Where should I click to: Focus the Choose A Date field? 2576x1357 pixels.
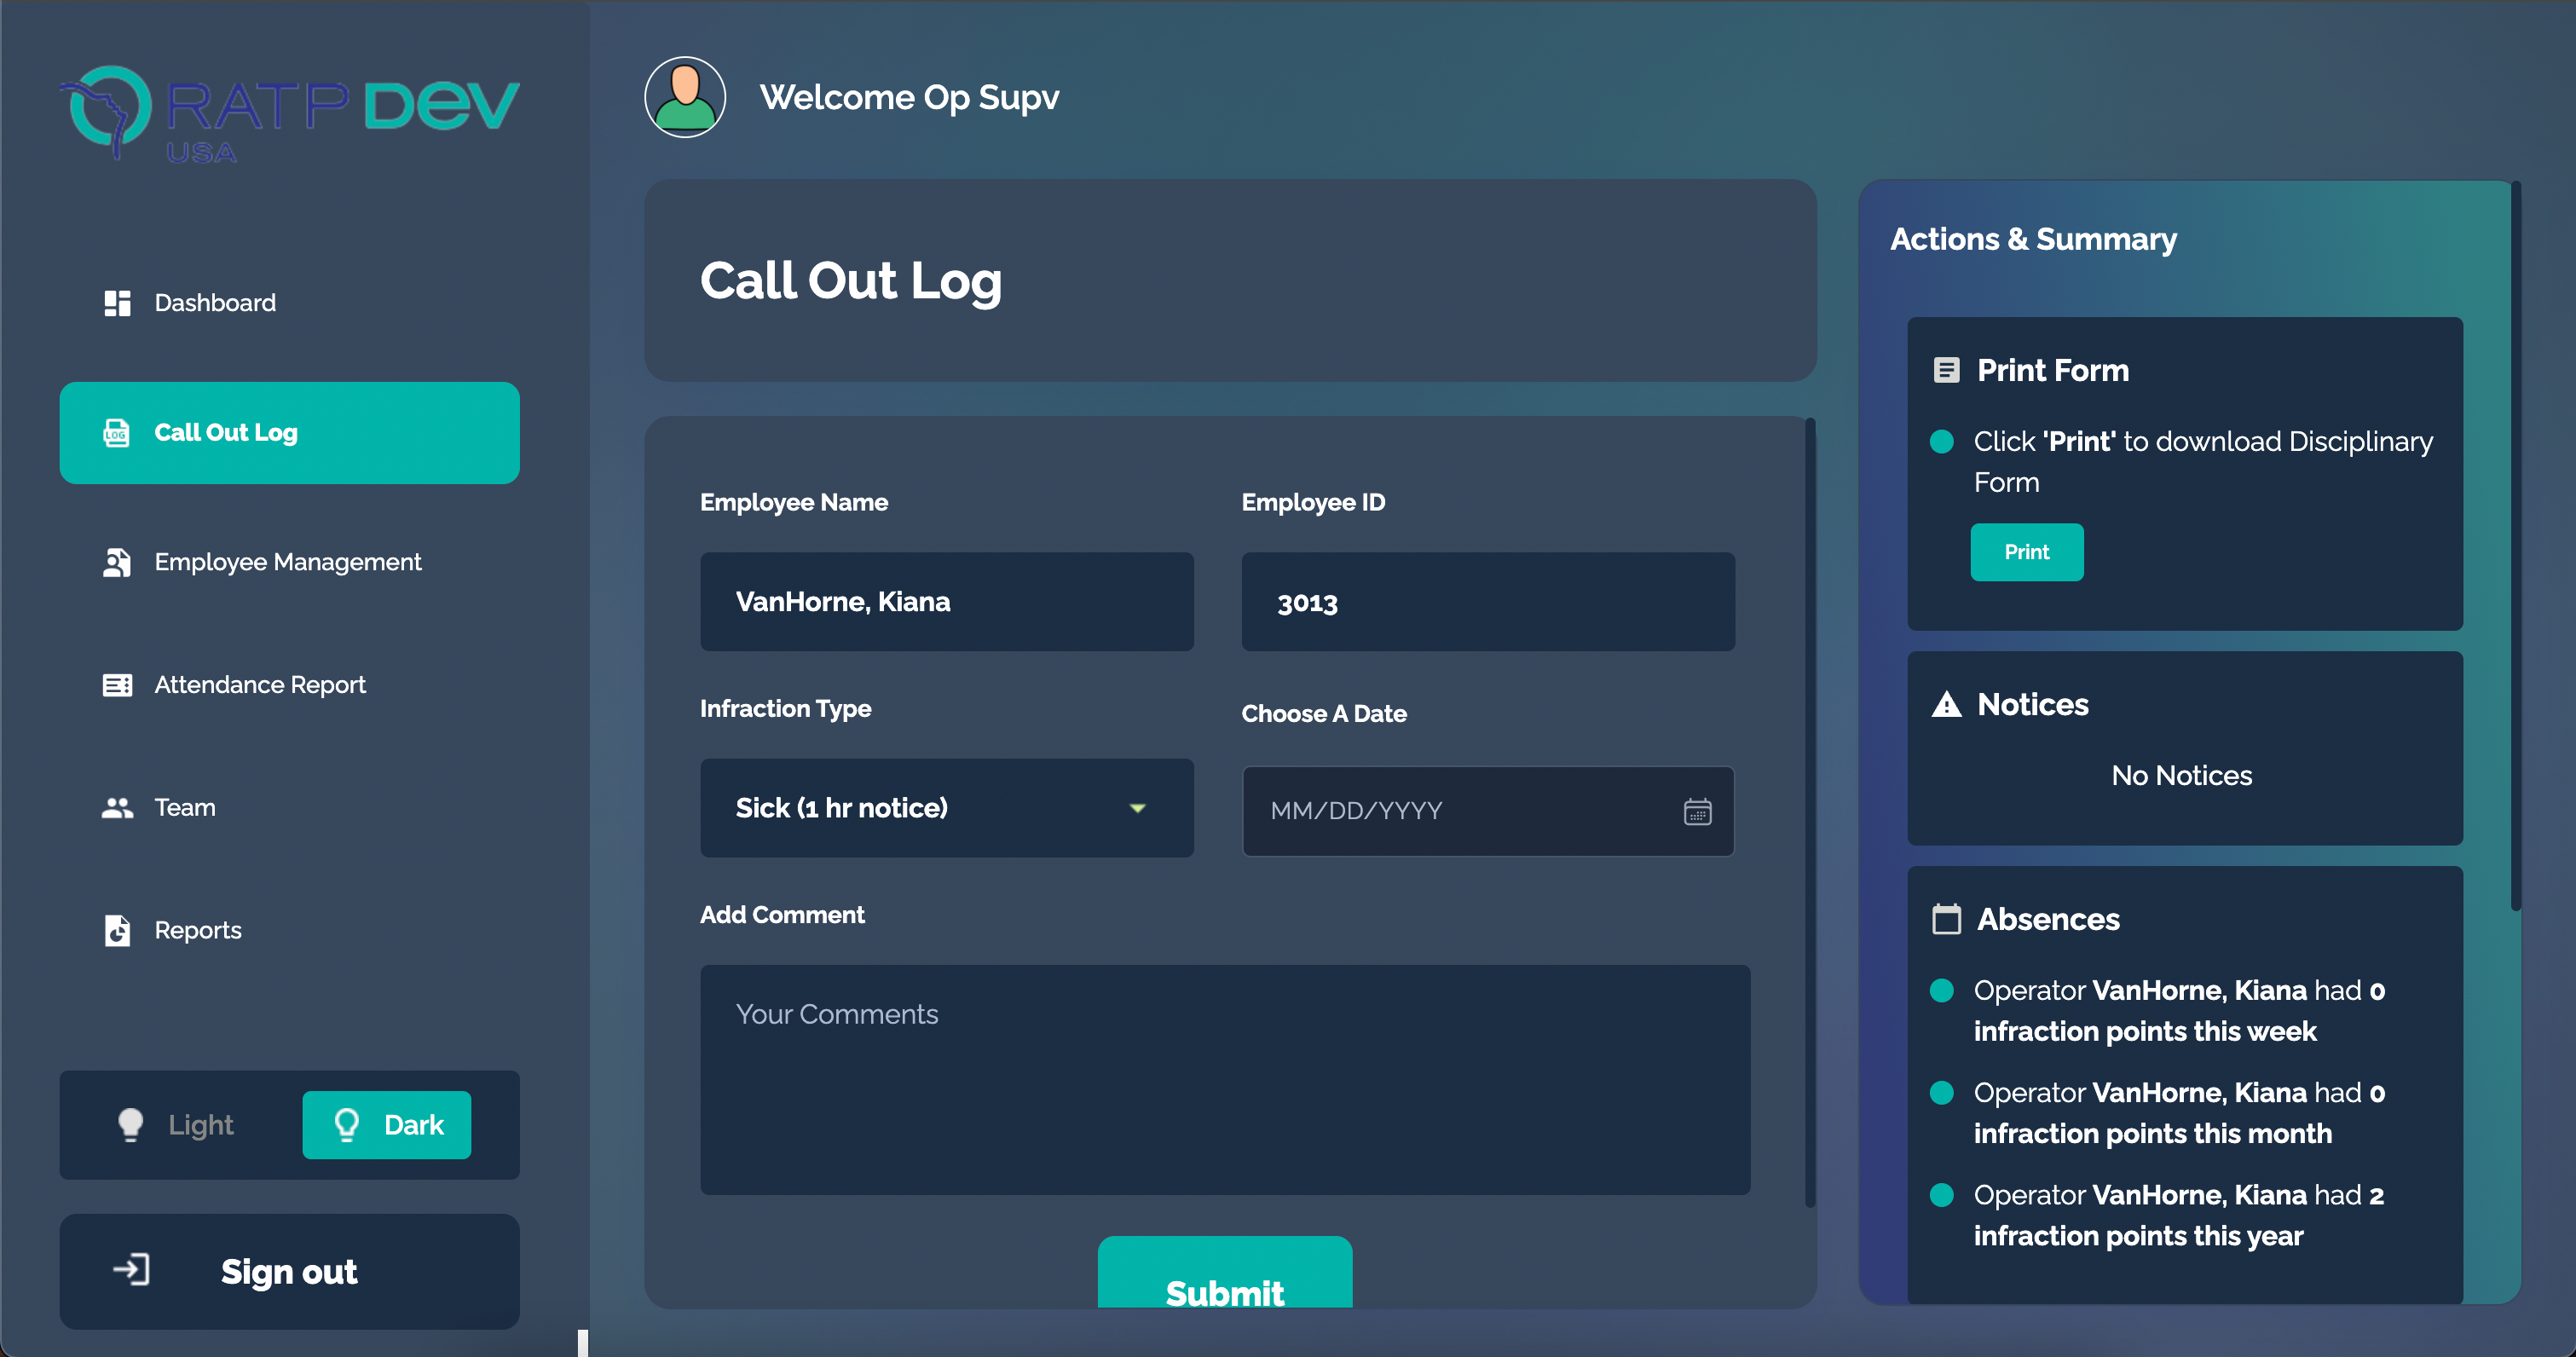tap(1488, 811)
